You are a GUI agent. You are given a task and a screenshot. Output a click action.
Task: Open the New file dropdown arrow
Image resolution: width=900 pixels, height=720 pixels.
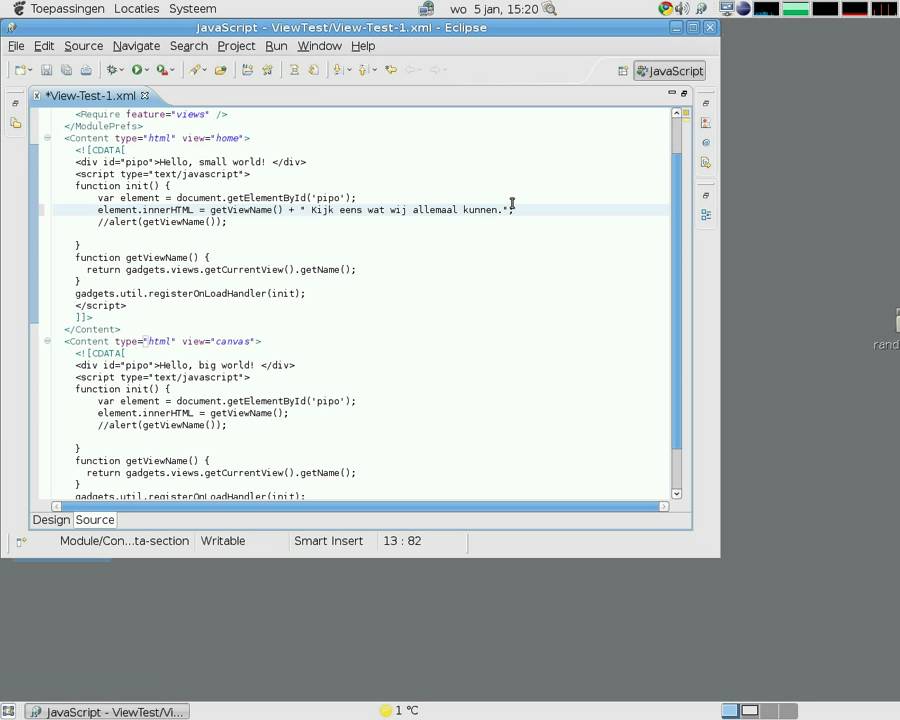click(x=30, y=70)
